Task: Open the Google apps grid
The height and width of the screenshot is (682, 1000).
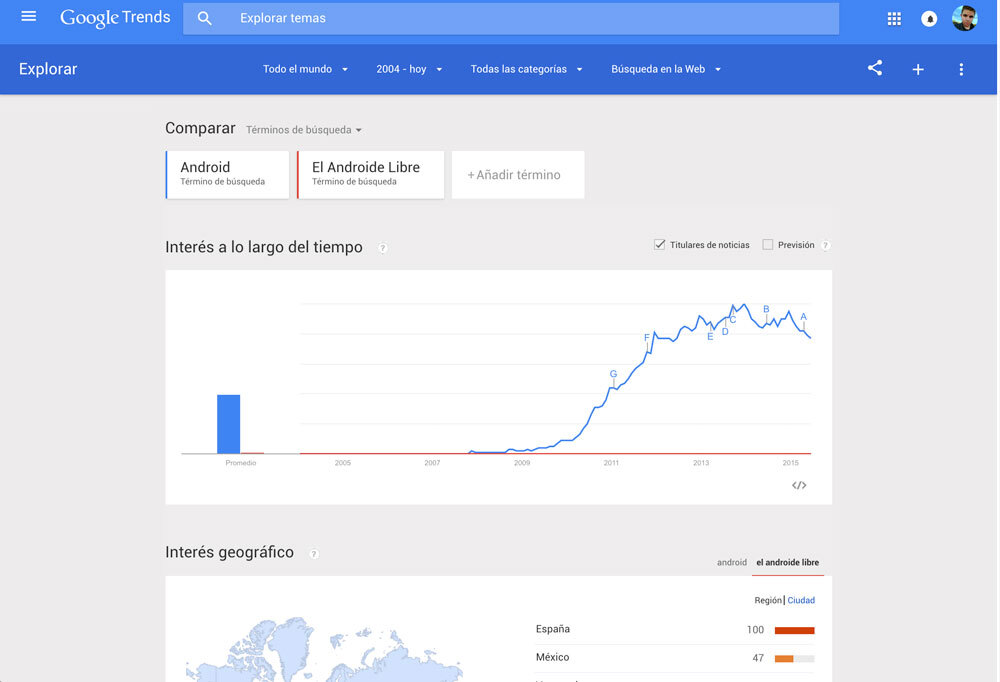Action: pos(894,18)
